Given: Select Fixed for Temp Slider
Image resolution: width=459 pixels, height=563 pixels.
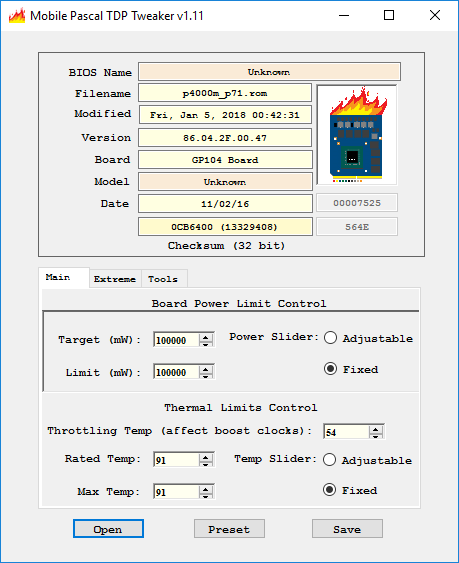Looking at the screenshot, I should tap(329, 490).
